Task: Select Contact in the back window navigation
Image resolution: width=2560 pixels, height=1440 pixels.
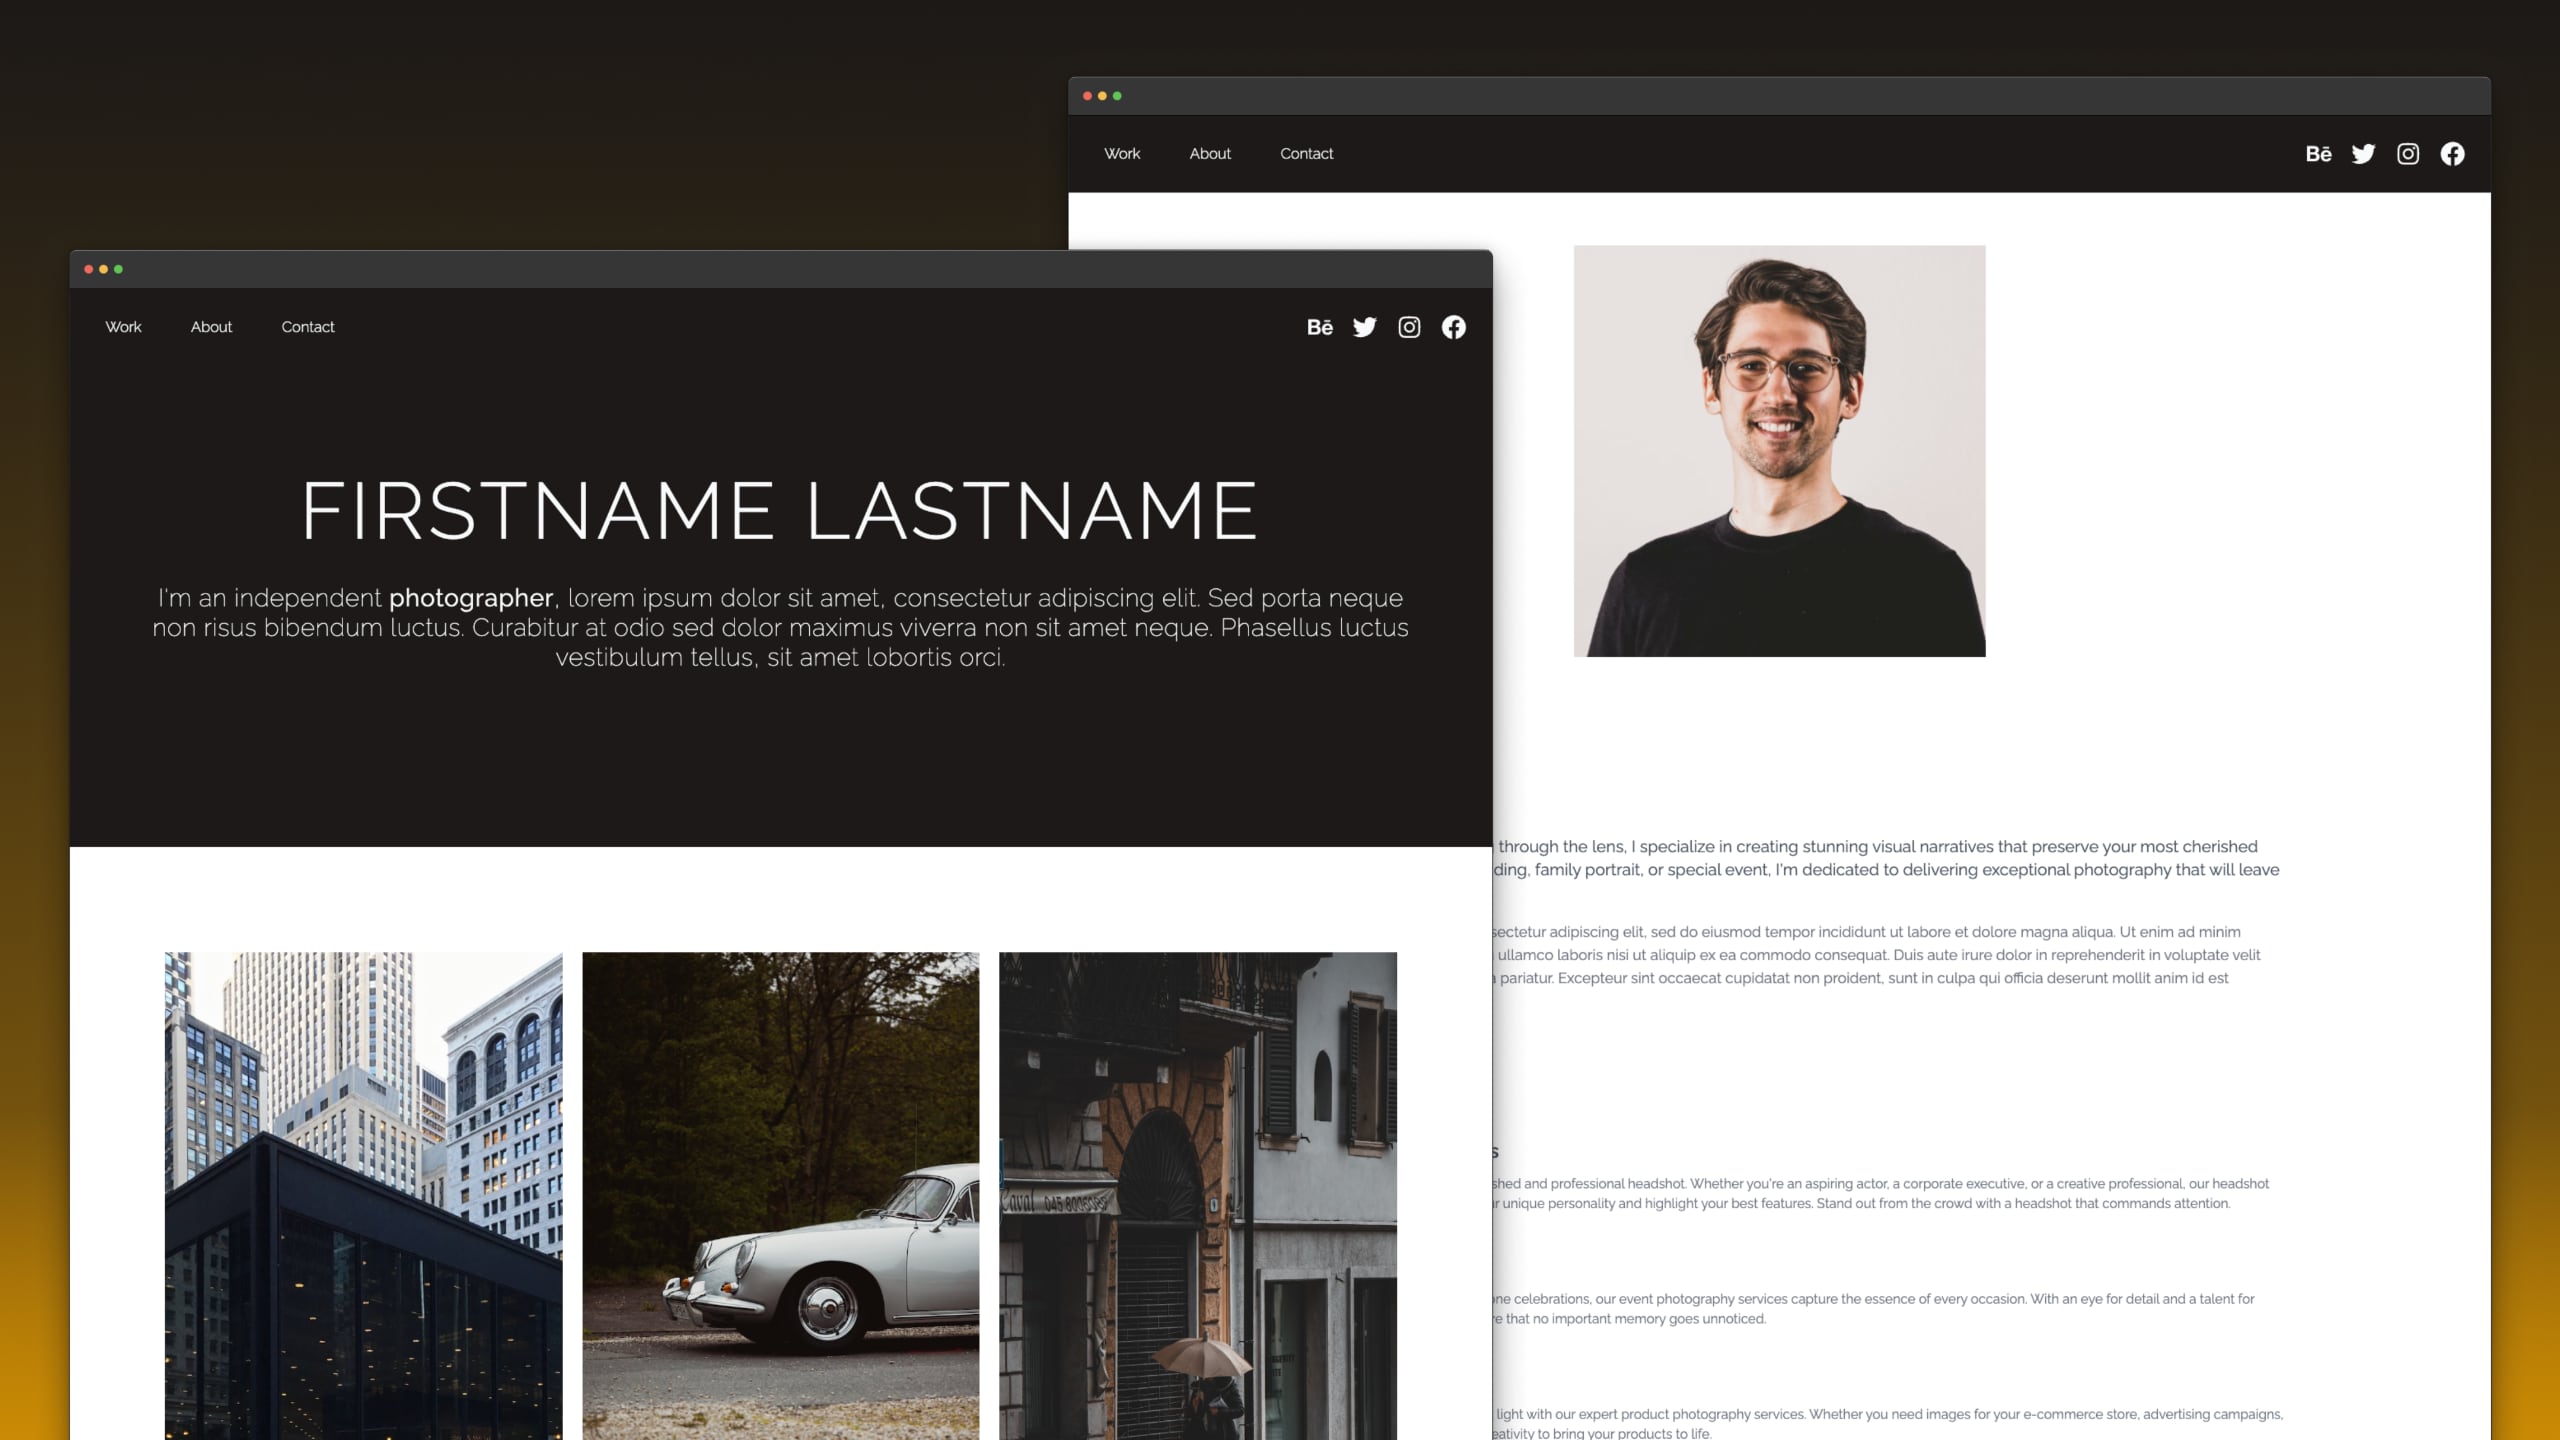Action: click(x=1306, y=154)
